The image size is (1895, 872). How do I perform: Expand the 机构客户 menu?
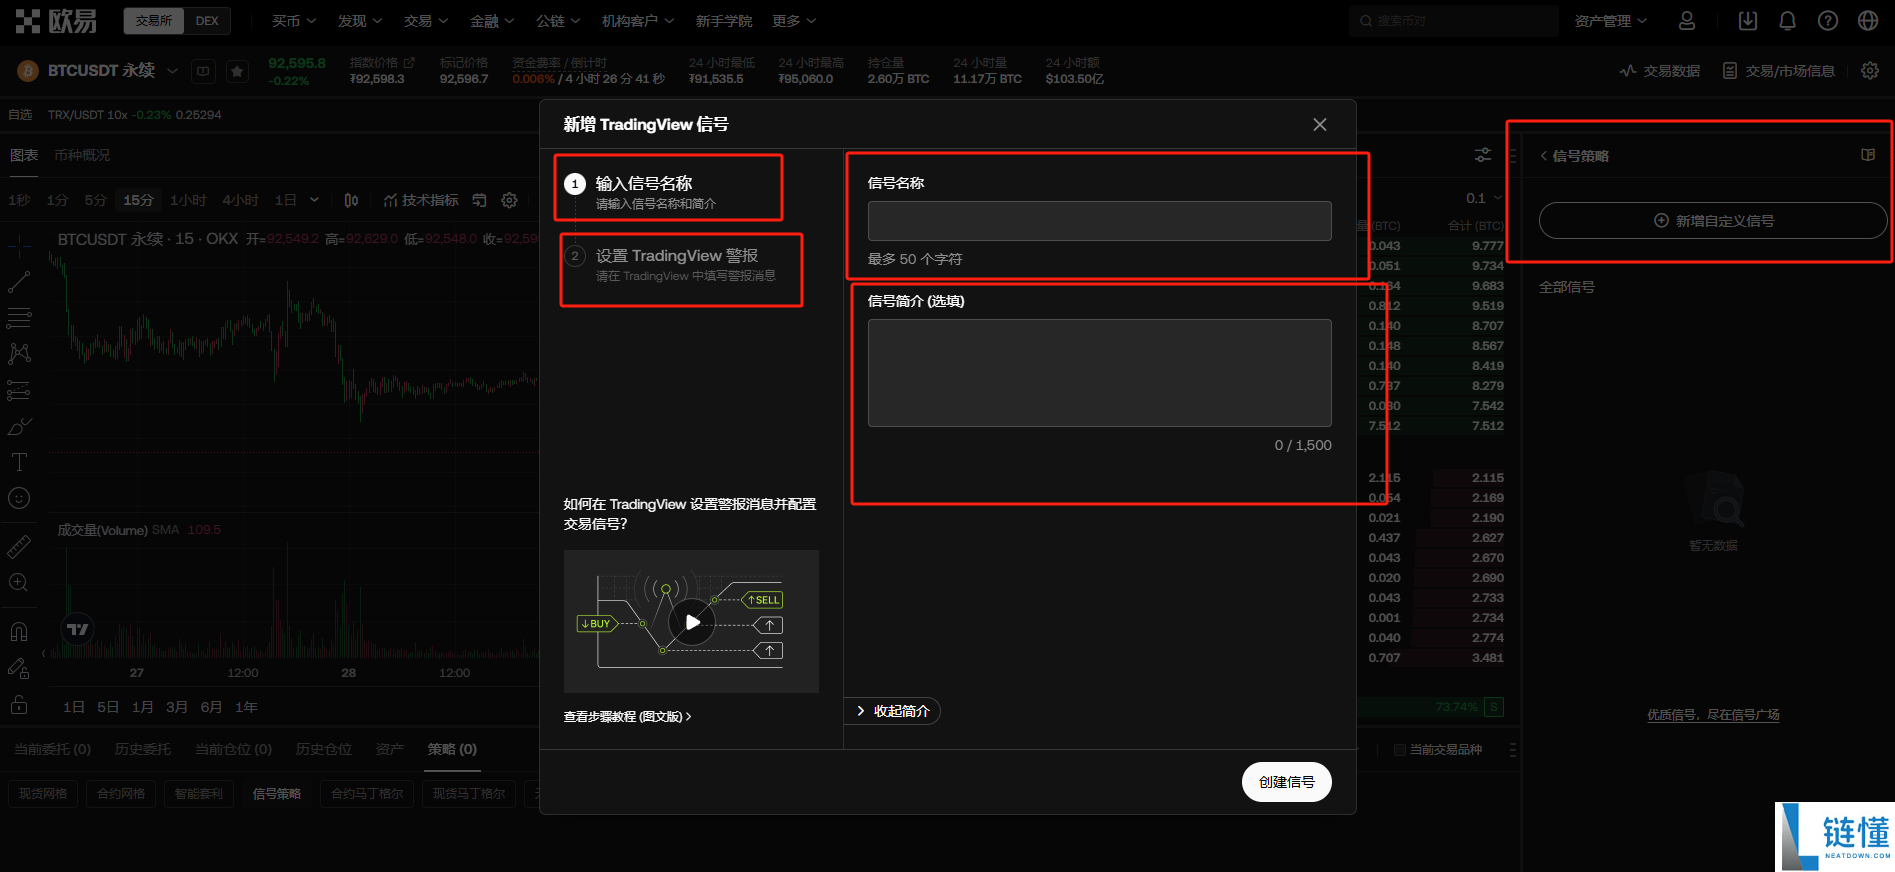coord(638,21)
